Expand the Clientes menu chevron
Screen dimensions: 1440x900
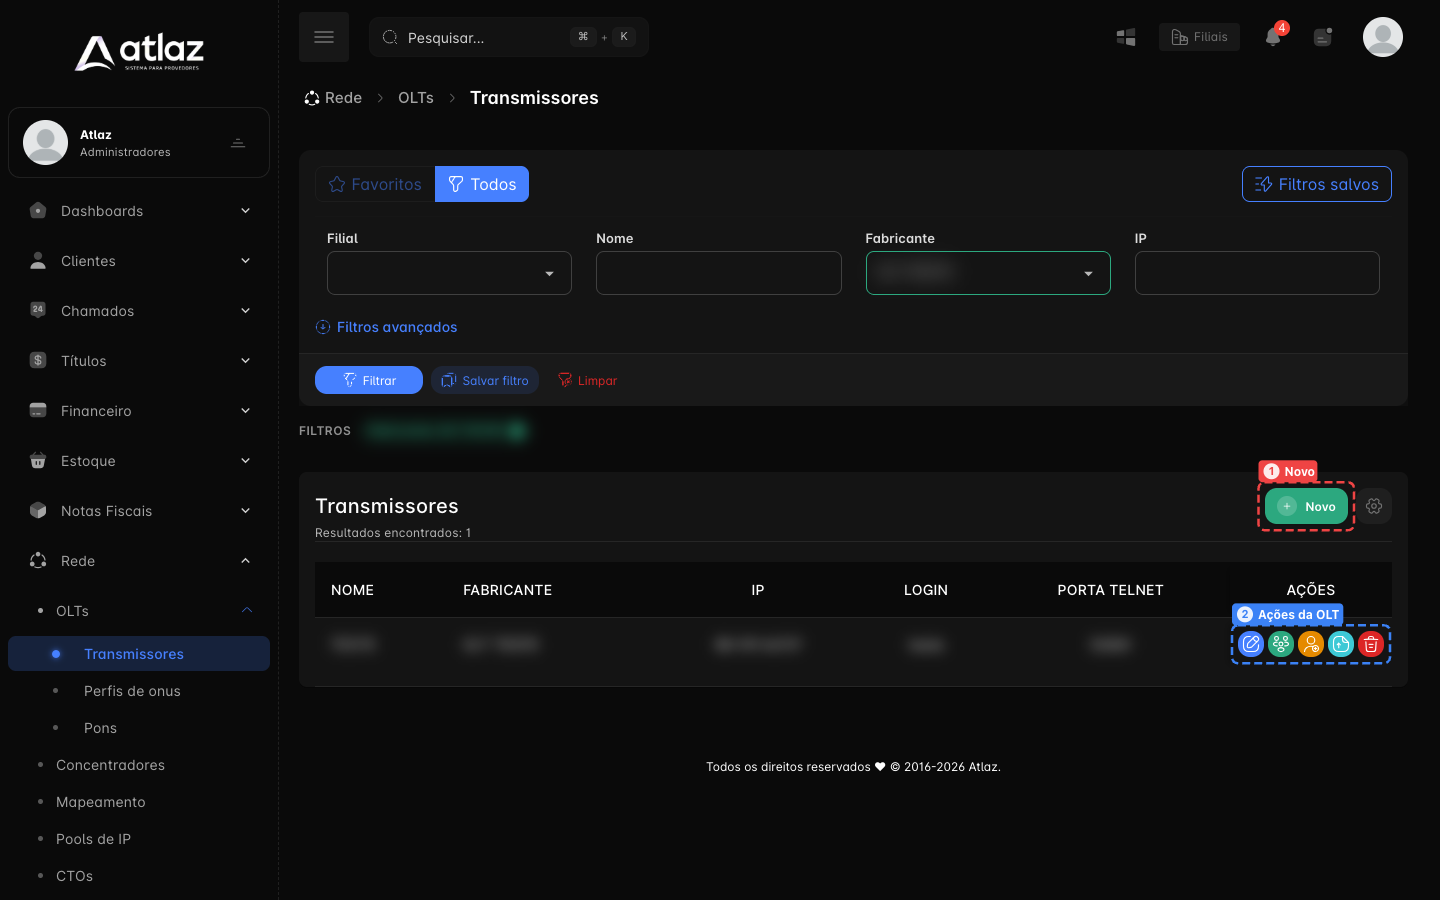point(245,260)
